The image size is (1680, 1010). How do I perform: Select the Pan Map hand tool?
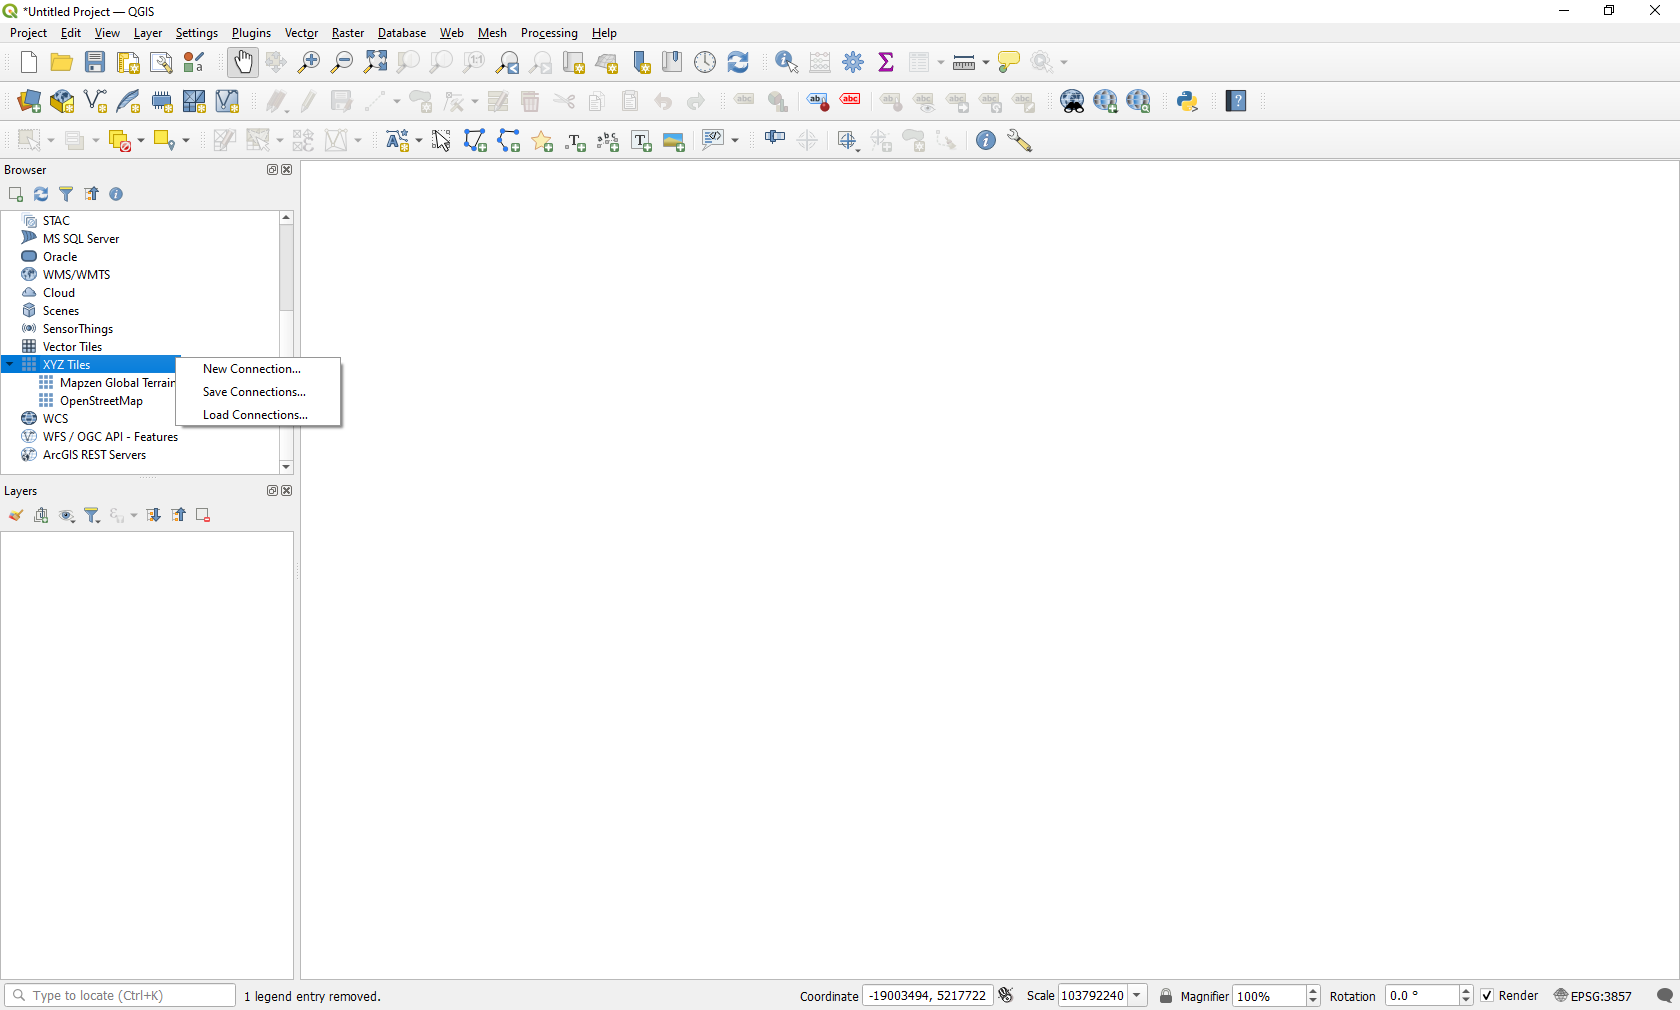click(x=242, y=62)
